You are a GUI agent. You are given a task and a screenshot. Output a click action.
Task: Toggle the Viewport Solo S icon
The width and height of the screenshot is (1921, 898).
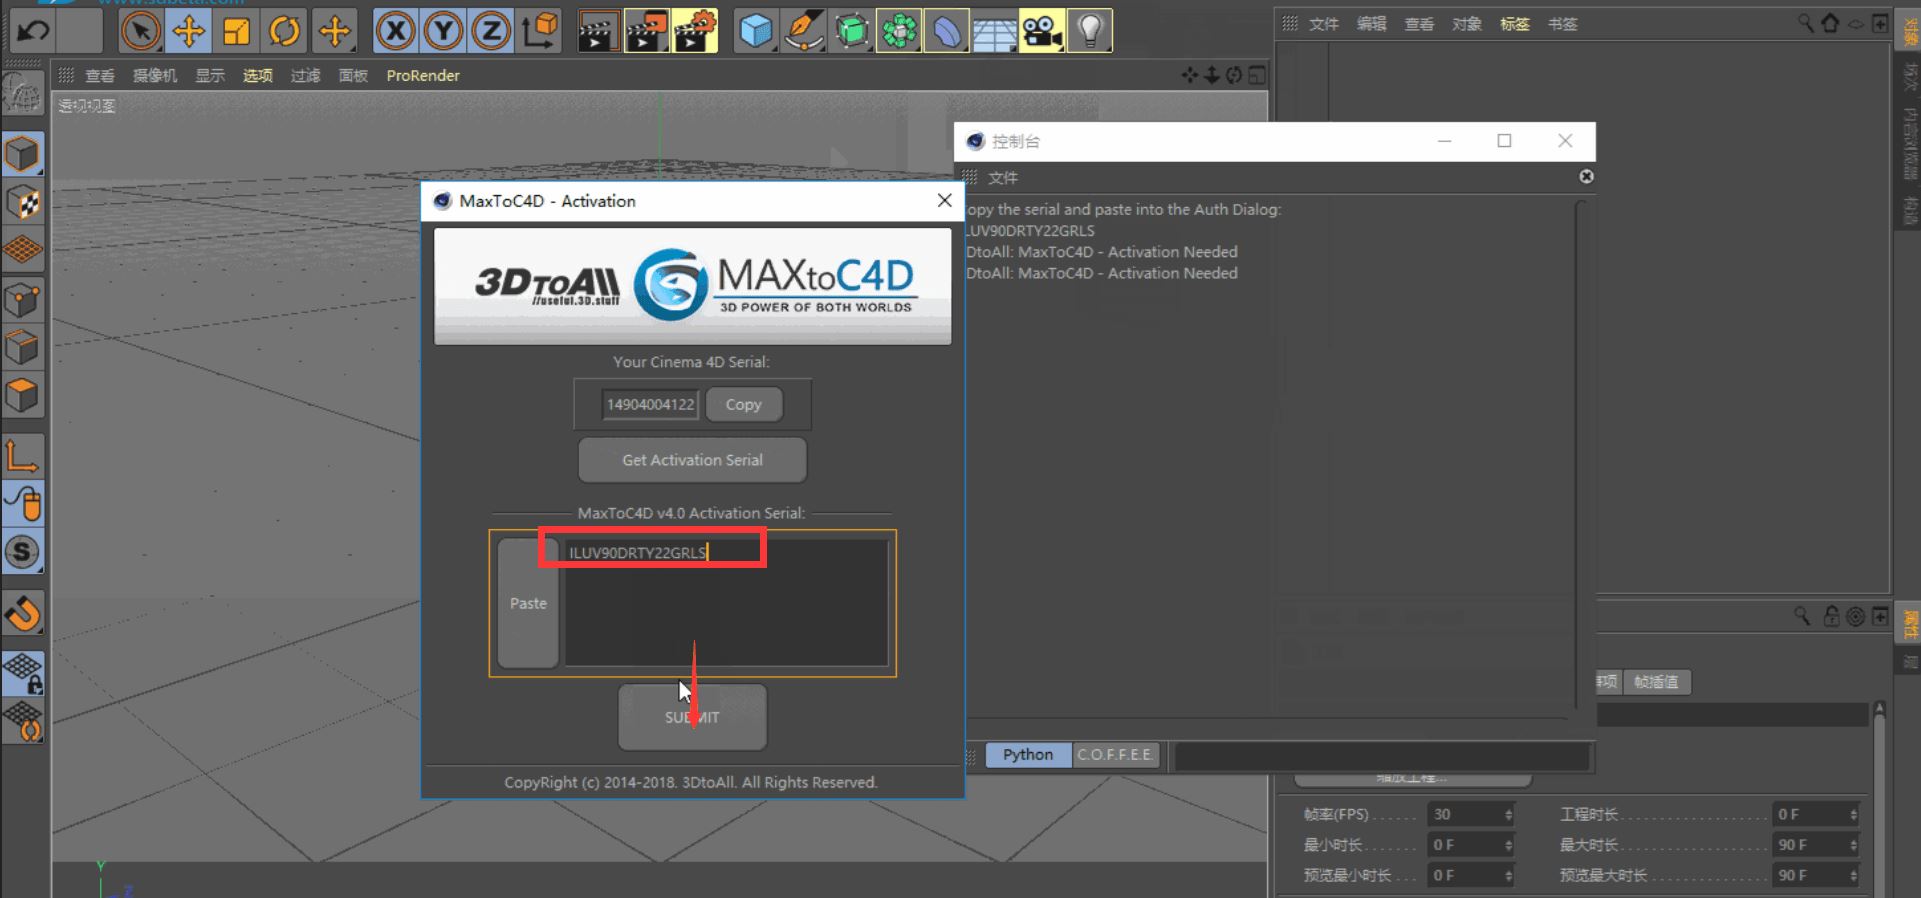coord(23,552)
